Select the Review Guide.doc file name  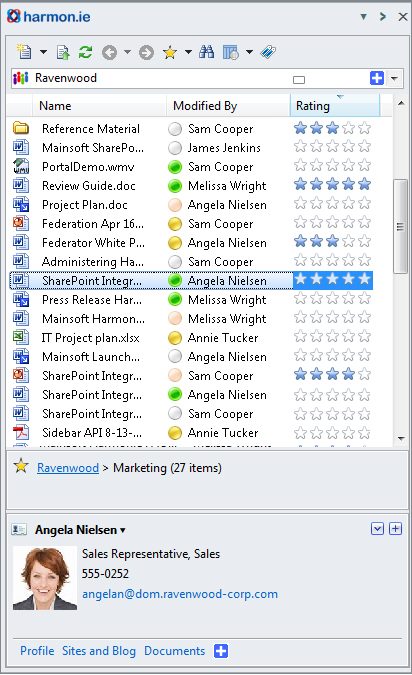coord(89,186)
